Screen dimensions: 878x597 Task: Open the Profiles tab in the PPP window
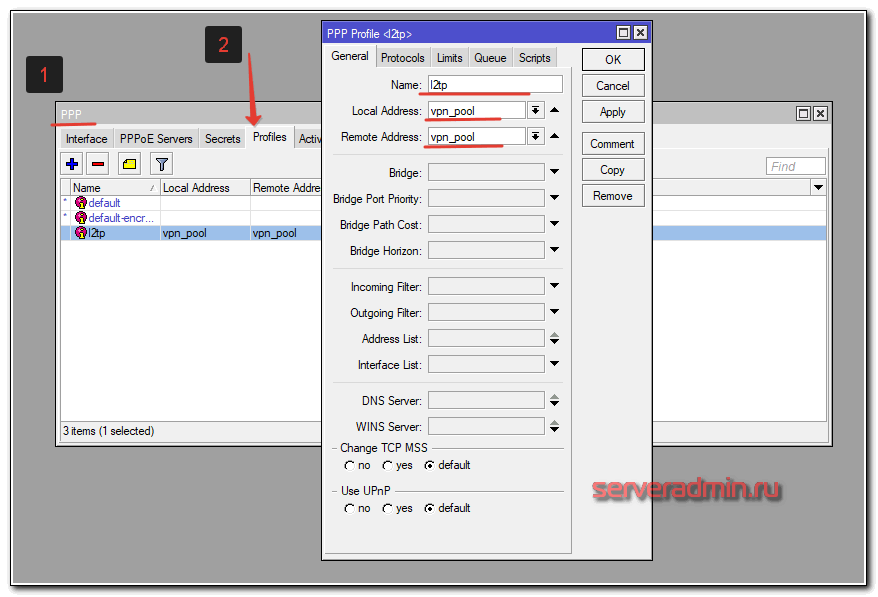tap(269, 137)
